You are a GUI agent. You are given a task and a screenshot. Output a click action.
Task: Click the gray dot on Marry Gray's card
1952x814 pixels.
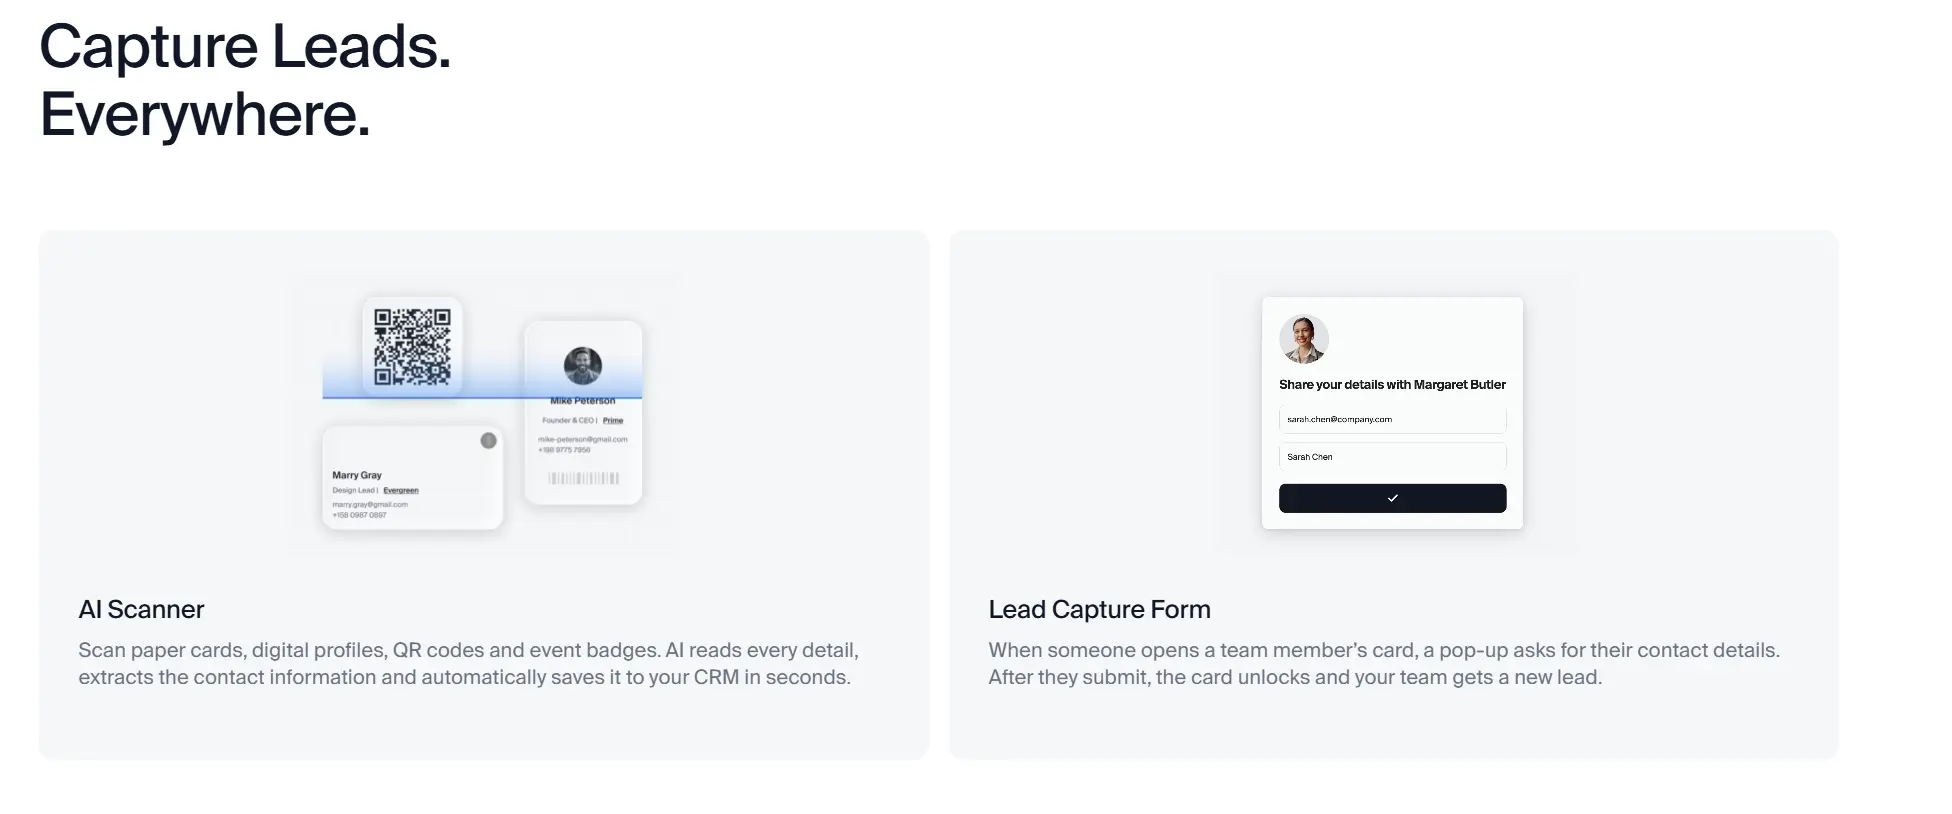tap(488, 440)
